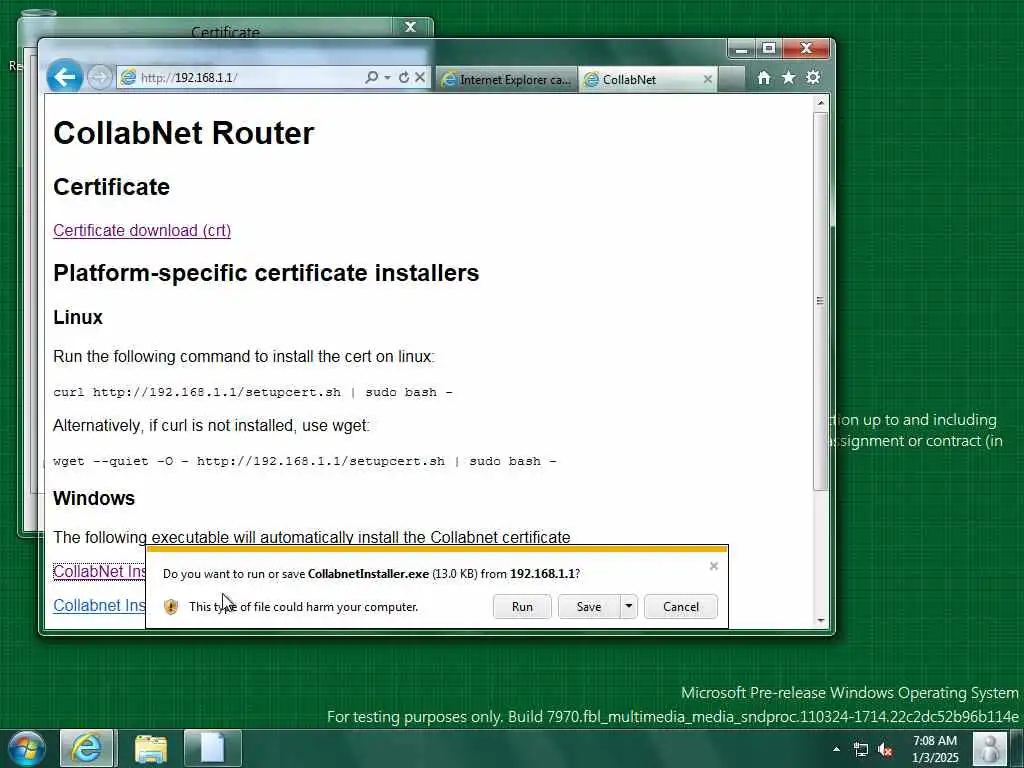Click the network tray icon
Image resolution: width=1024 pixels, height=768 pixels.
tap(861, 750)
